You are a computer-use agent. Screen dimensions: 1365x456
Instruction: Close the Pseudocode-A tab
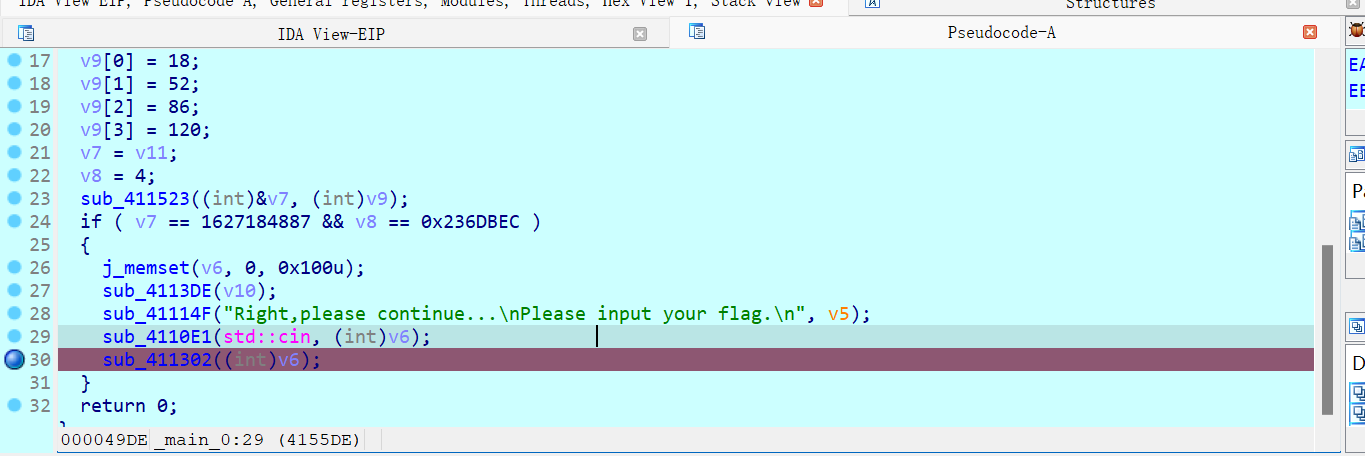(x=1310, y=33)
